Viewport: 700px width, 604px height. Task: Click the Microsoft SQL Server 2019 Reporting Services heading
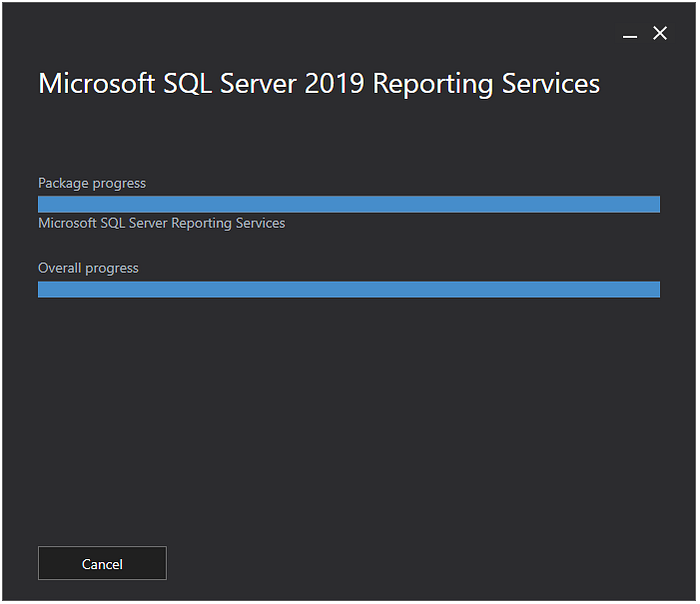[x=319, y=84]
